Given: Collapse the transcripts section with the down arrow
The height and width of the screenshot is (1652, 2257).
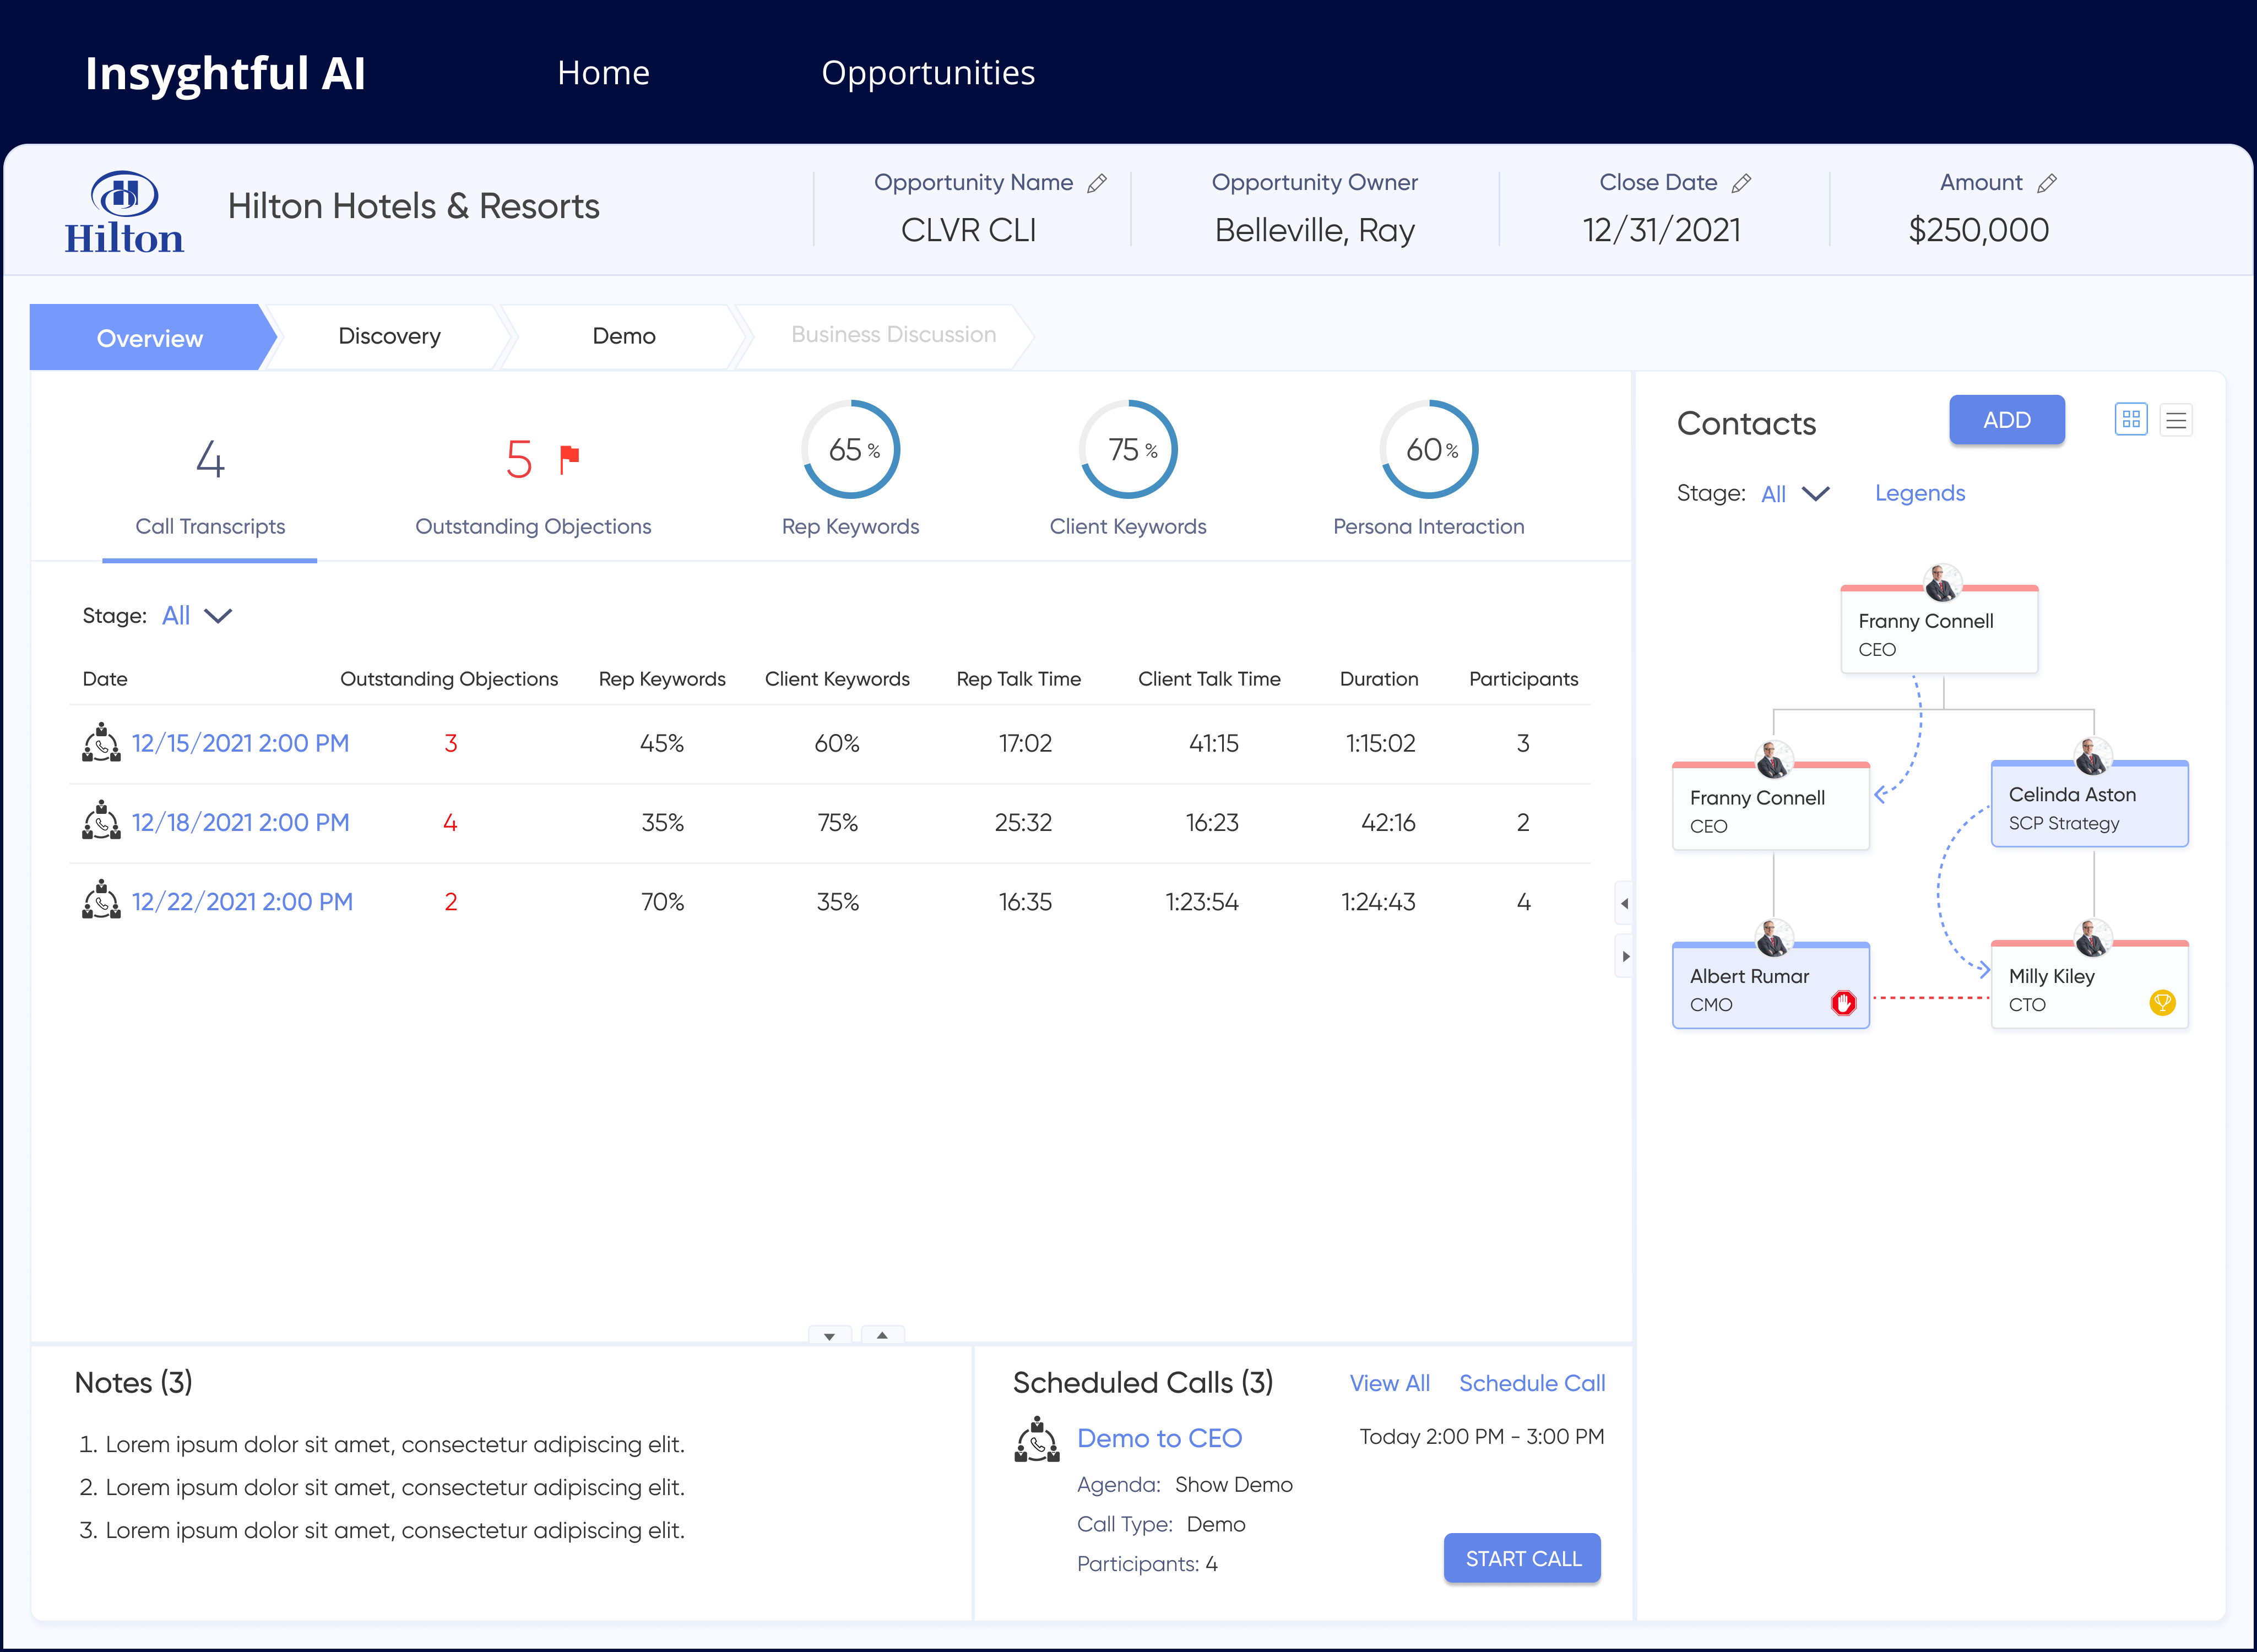Looking at the screenshot, I should click(829, 1336).
